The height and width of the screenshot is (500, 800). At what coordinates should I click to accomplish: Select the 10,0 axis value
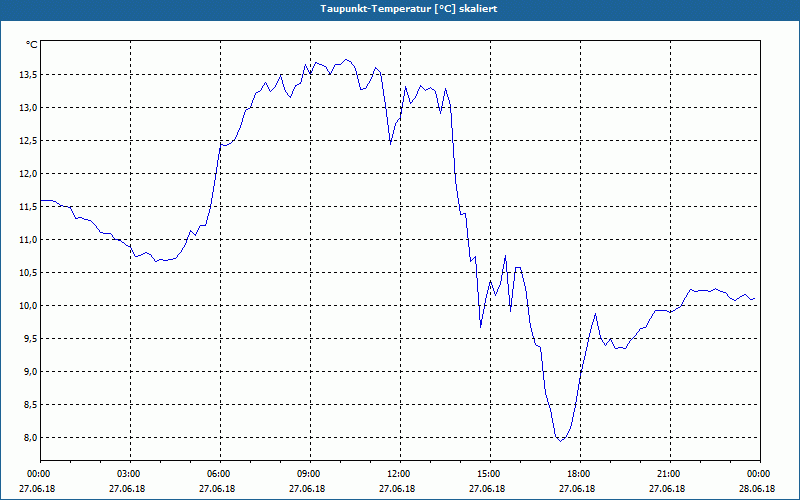tap(28, 306)
